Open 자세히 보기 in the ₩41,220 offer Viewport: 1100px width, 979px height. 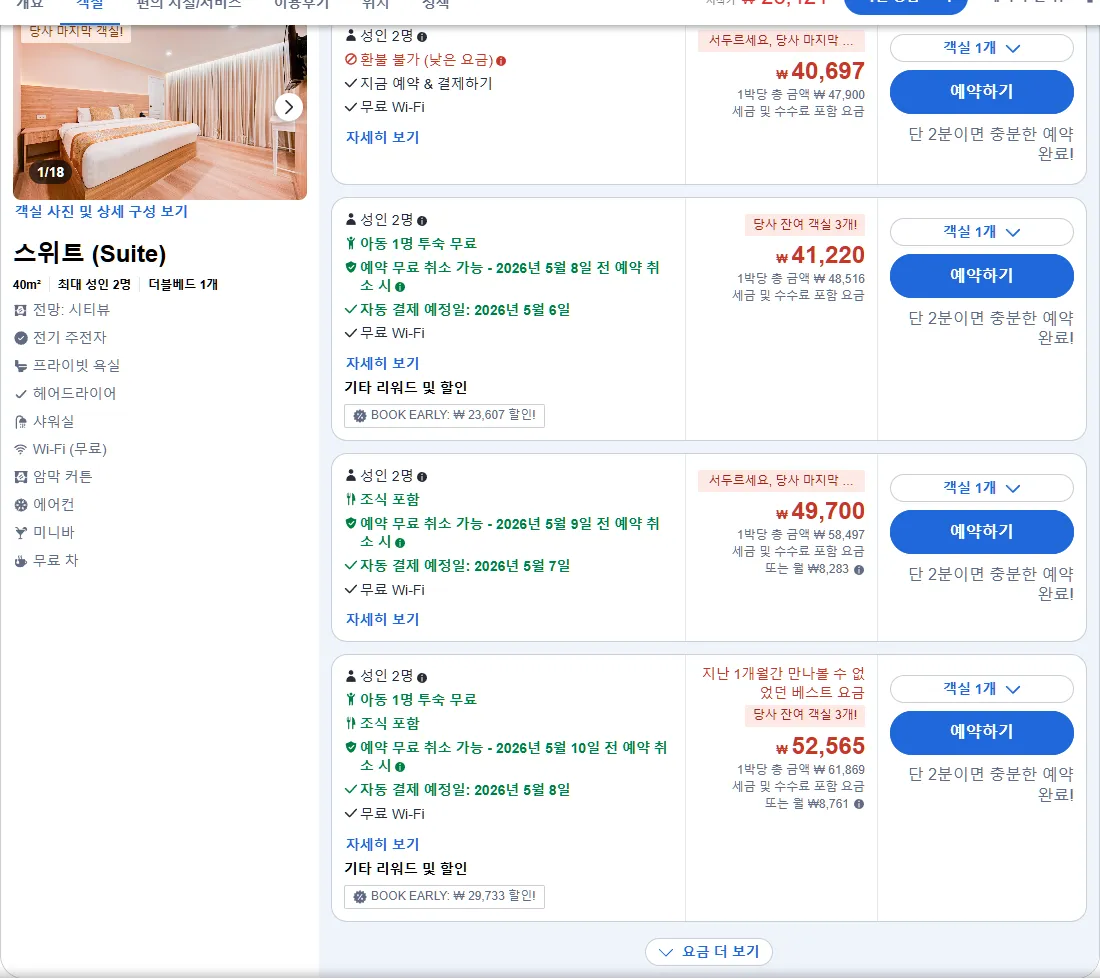(382, 363)
